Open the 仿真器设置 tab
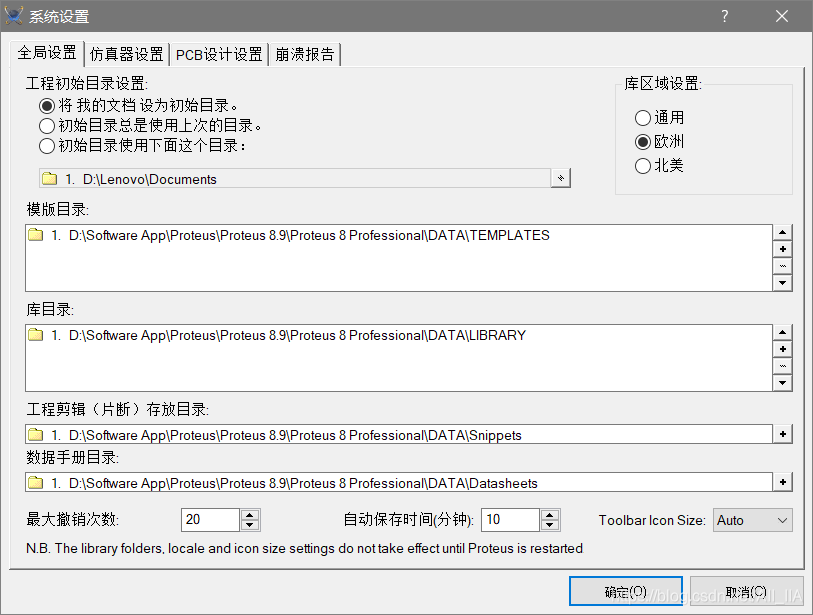 [x=127, y=54]
